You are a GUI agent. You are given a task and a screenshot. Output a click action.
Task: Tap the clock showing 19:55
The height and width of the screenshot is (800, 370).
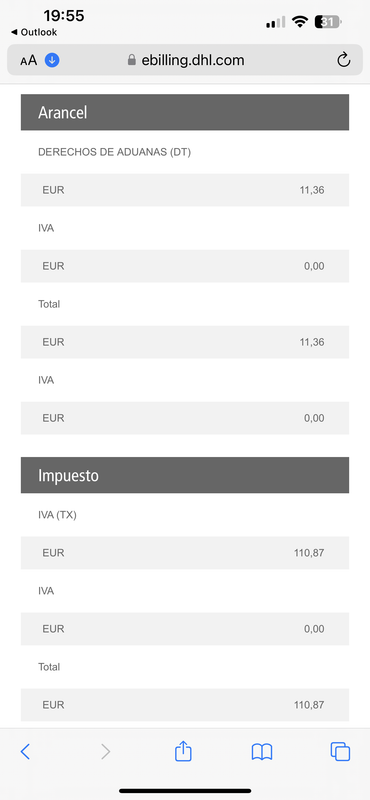pos(64,16)
